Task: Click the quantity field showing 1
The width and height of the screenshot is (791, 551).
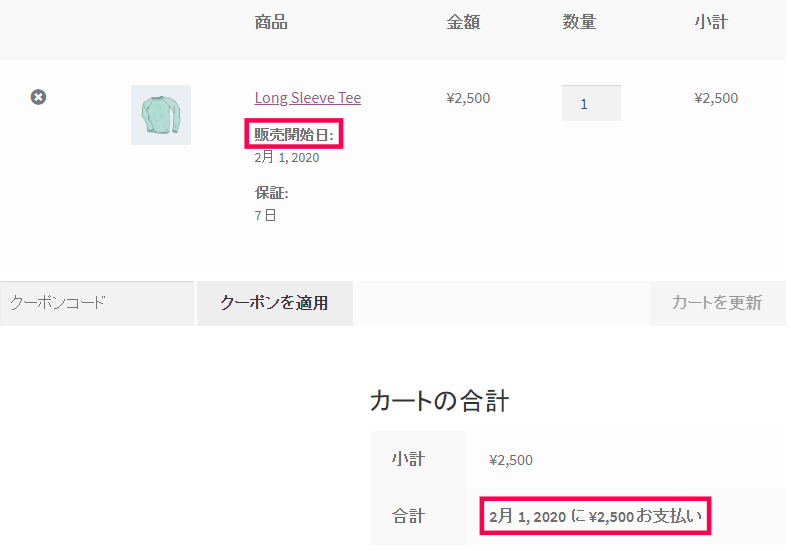Action: 591,103
